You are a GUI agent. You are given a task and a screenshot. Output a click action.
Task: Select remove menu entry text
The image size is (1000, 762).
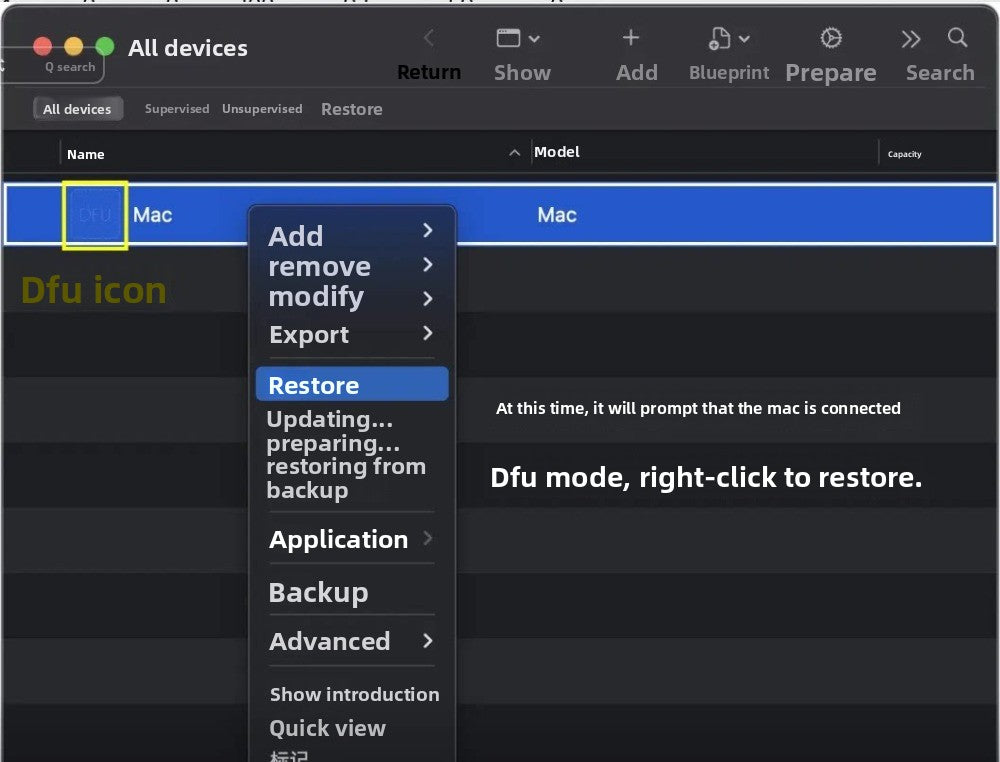click(320, 267)
